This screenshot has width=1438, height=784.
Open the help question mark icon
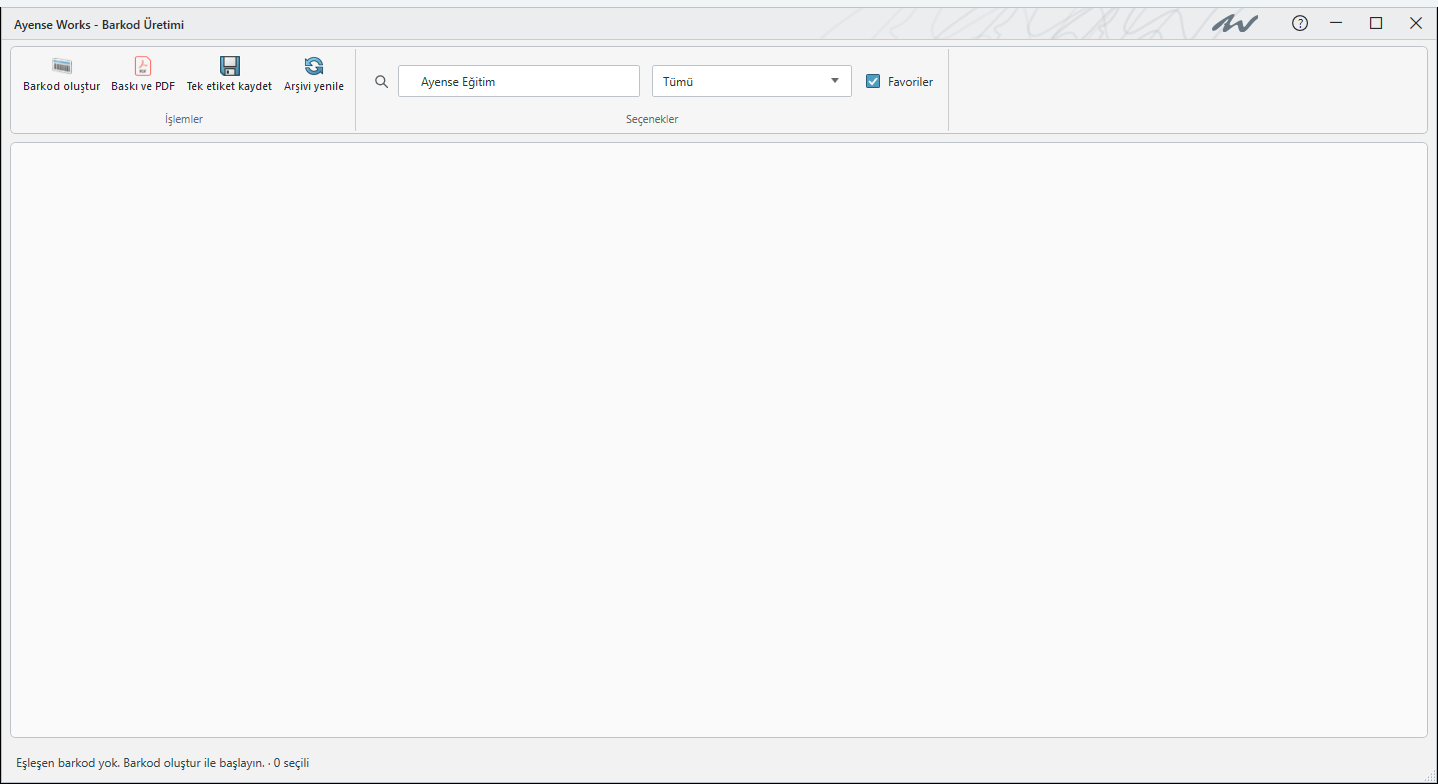coord(1300,23)
